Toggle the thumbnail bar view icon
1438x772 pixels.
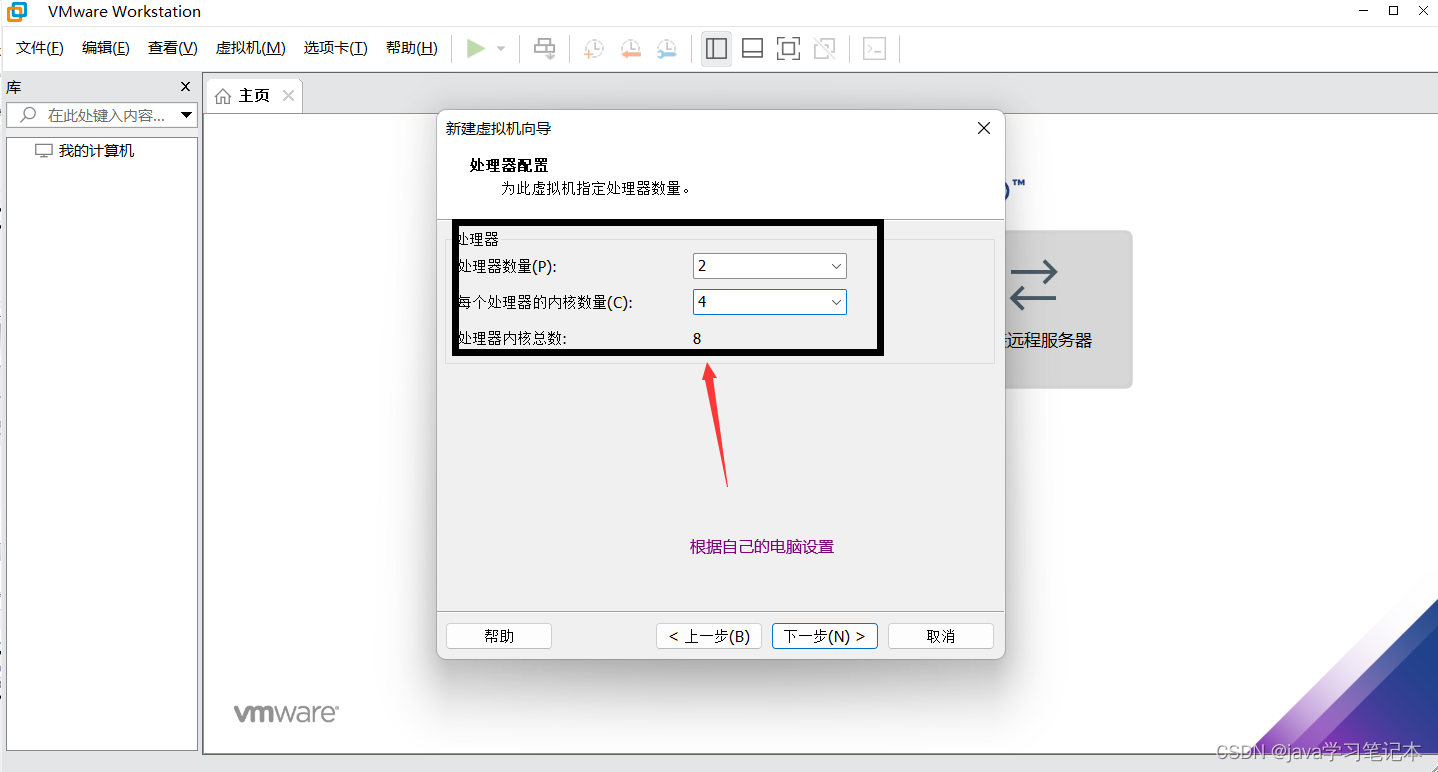click(752, 48)
